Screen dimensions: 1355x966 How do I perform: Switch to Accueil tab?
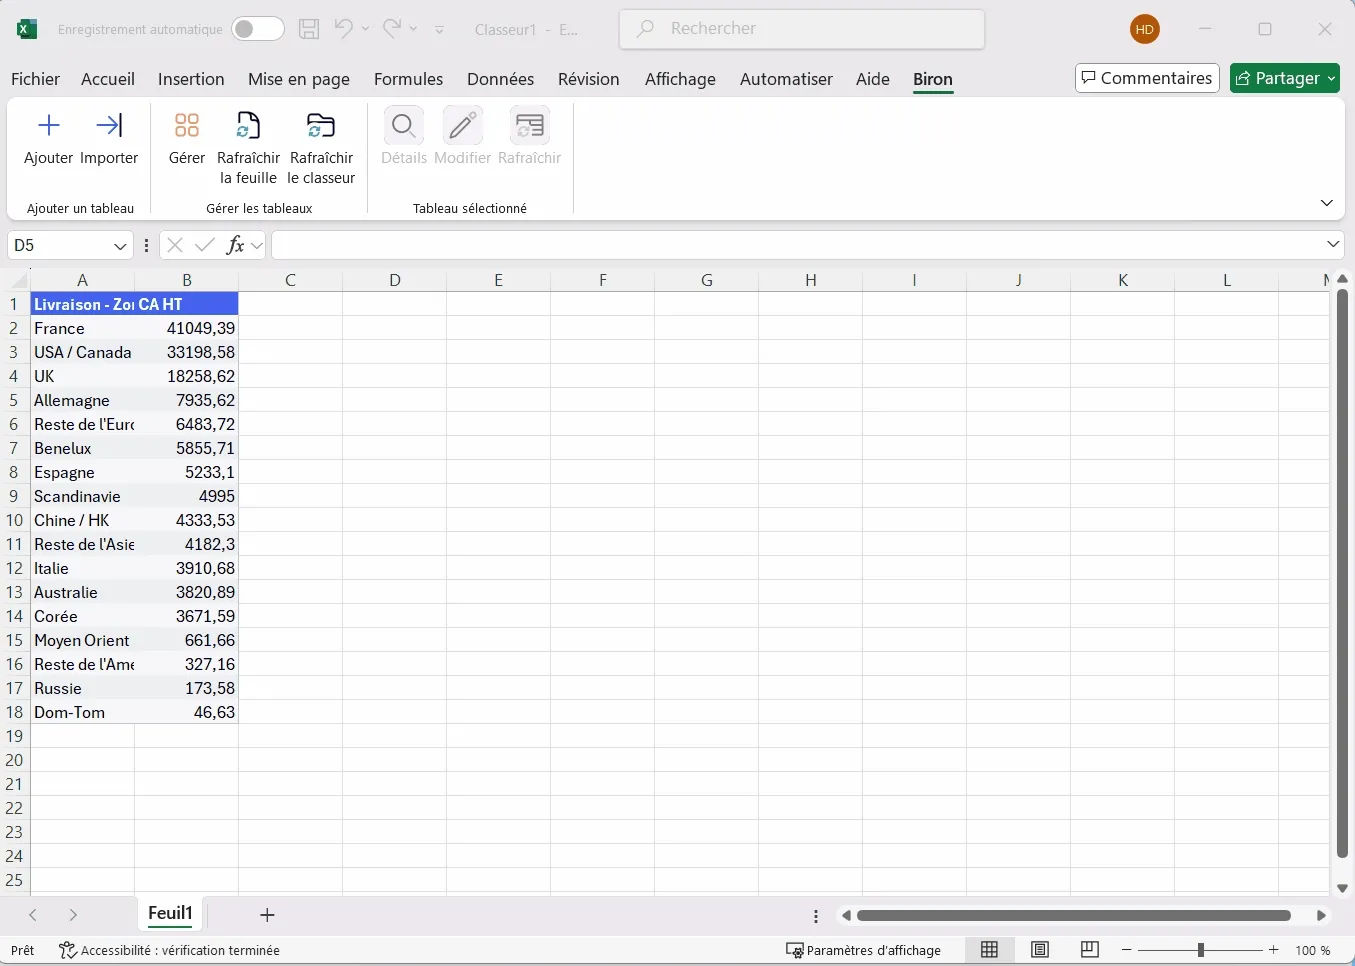[x=108, y=79]
